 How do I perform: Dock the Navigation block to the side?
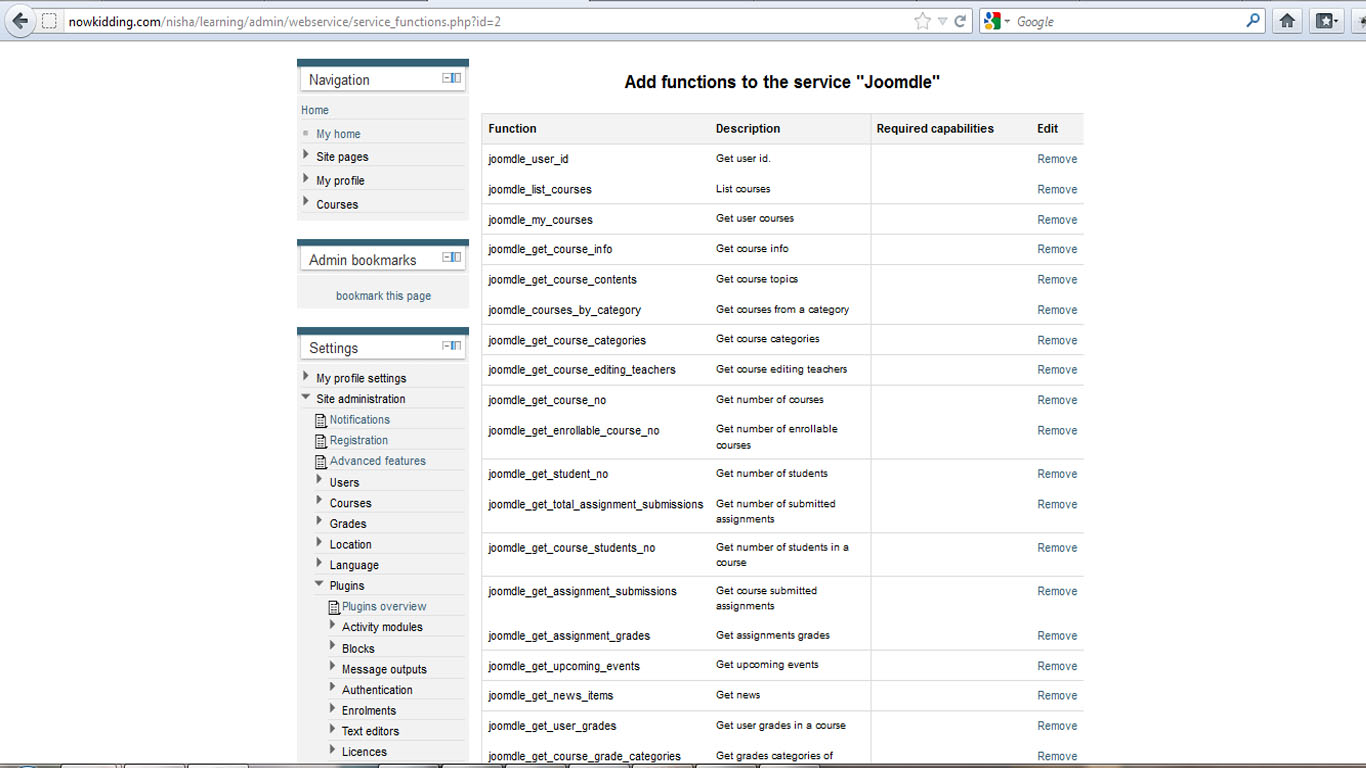pos(457,78)
